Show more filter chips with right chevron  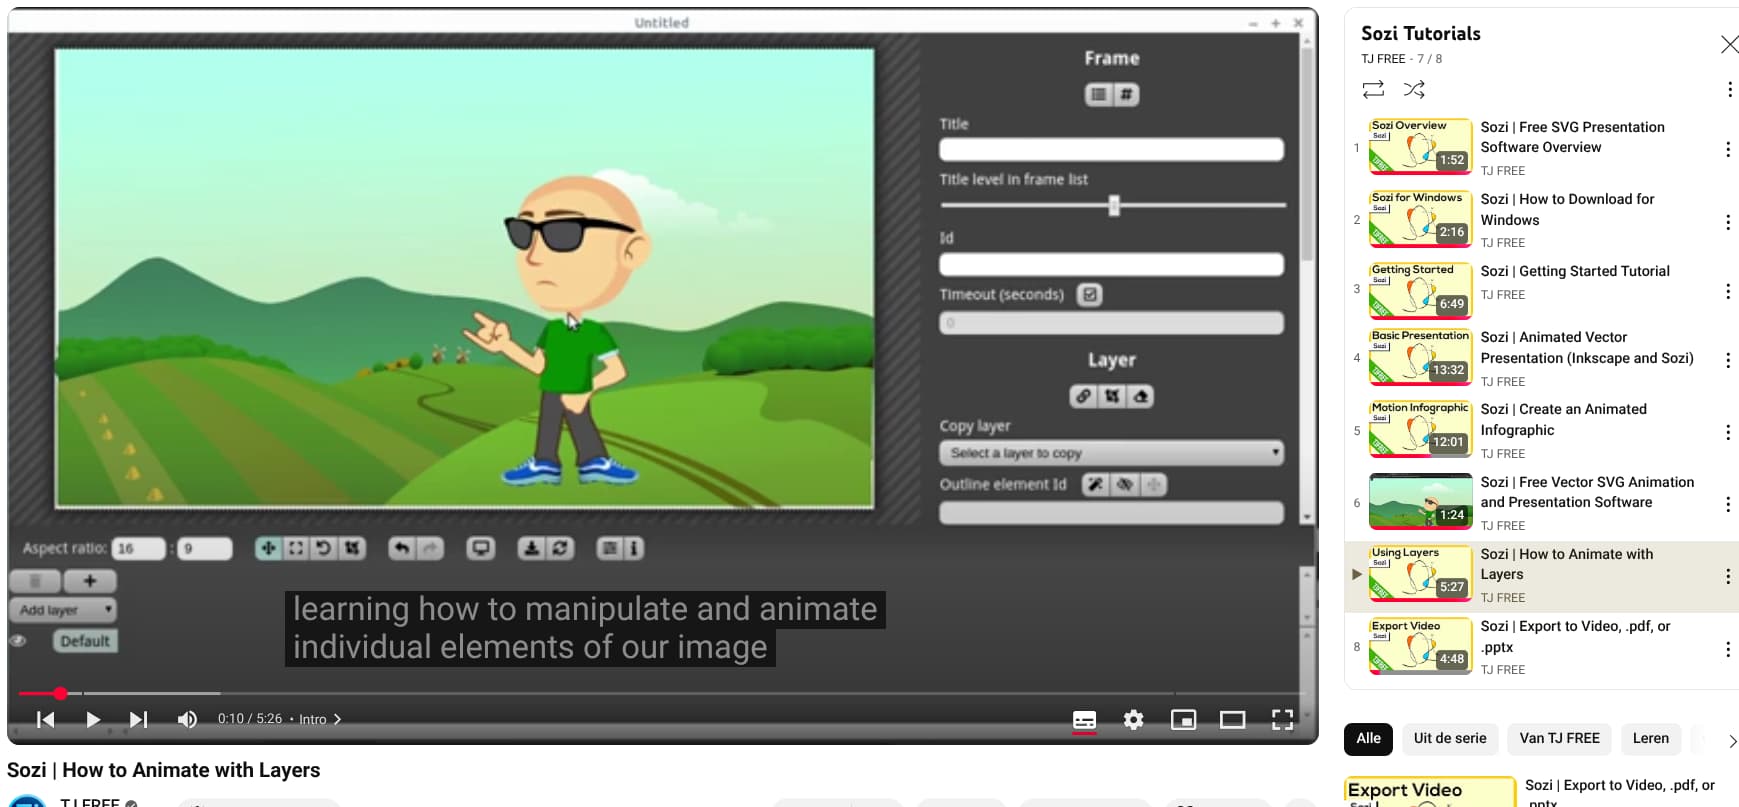(1732, 741)
